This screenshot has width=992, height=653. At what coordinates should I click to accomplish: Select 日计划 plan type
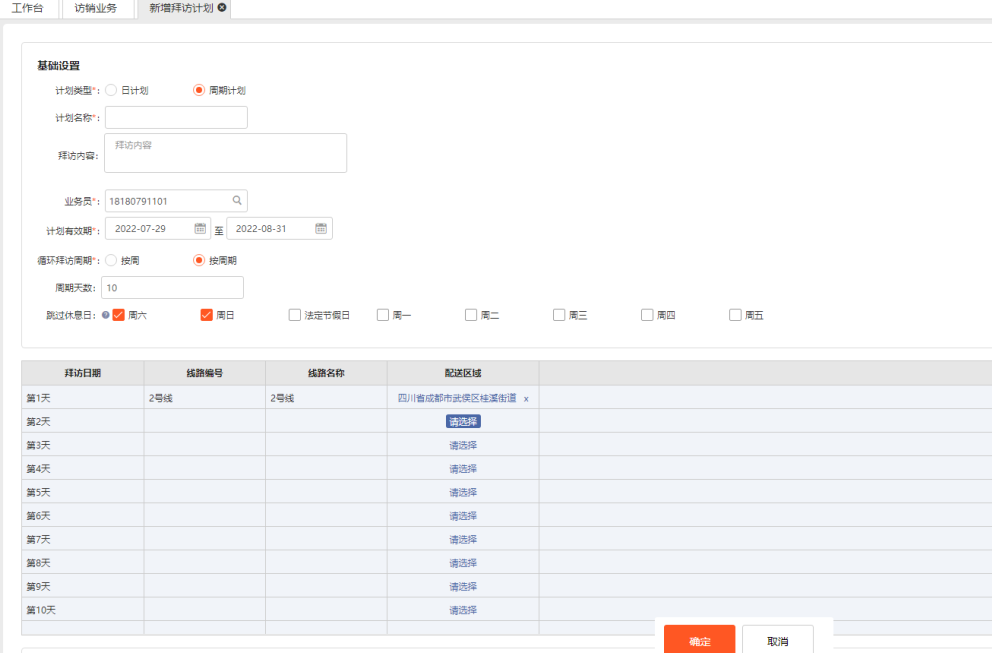pos(111,90)
